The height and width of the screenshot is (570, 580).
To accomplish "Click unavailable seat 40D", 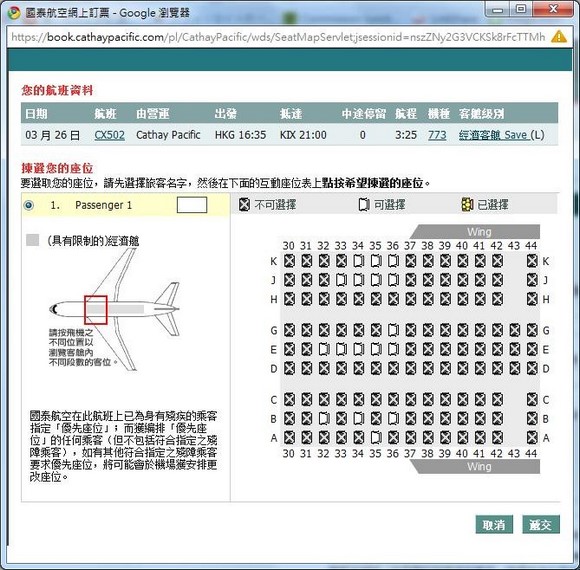I will (462, 368).
